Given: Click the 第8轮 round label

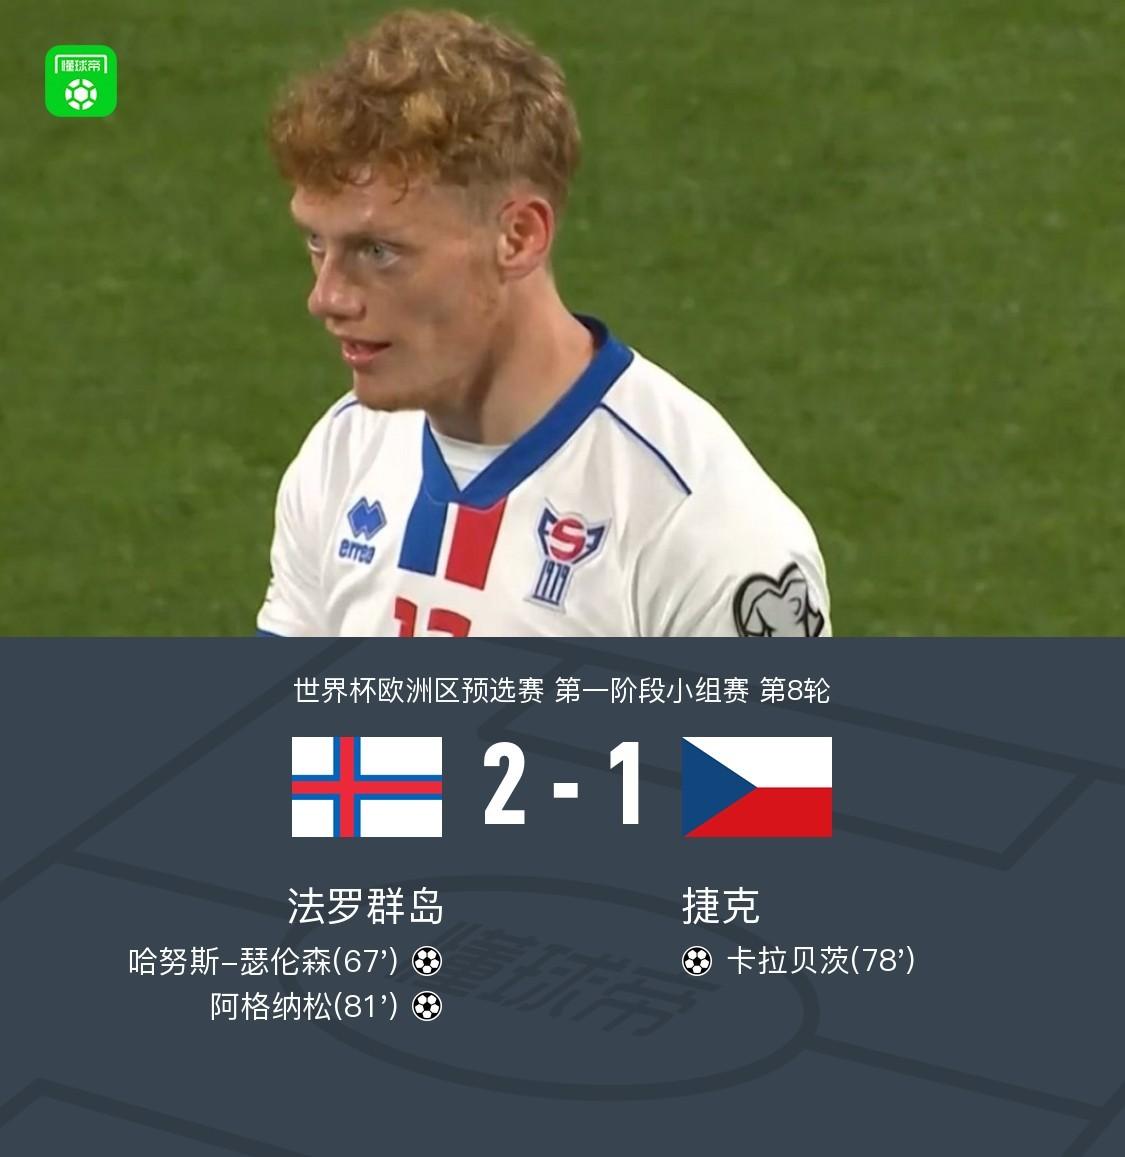Looking at the screenshot, I should tap(795, 691).
